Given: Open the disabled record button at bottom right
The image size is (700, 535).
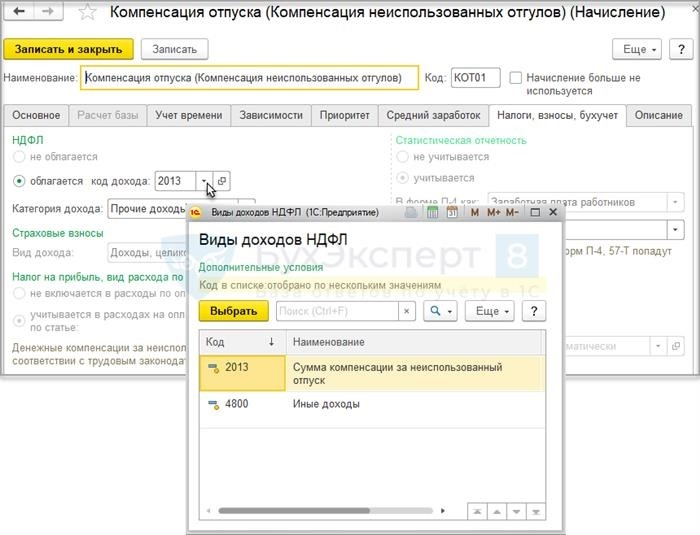Looking at the screenshot, I should [x=675, y=346].
